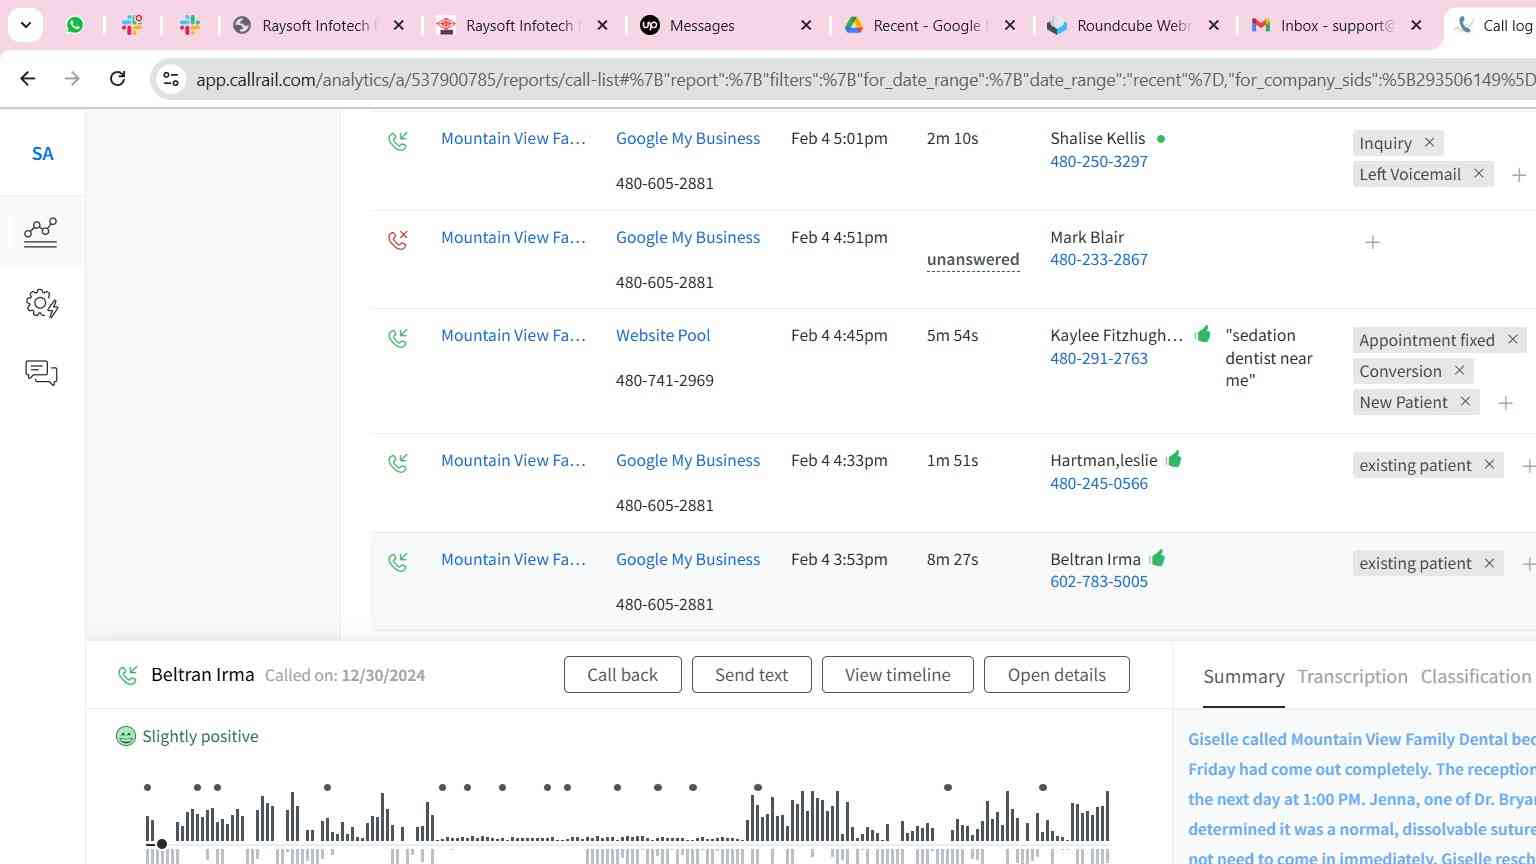Image resolution: width=1536 pixels, height=864 pixels.
Task: Click missed call icon in Mark Blair row
Action: 398,240
